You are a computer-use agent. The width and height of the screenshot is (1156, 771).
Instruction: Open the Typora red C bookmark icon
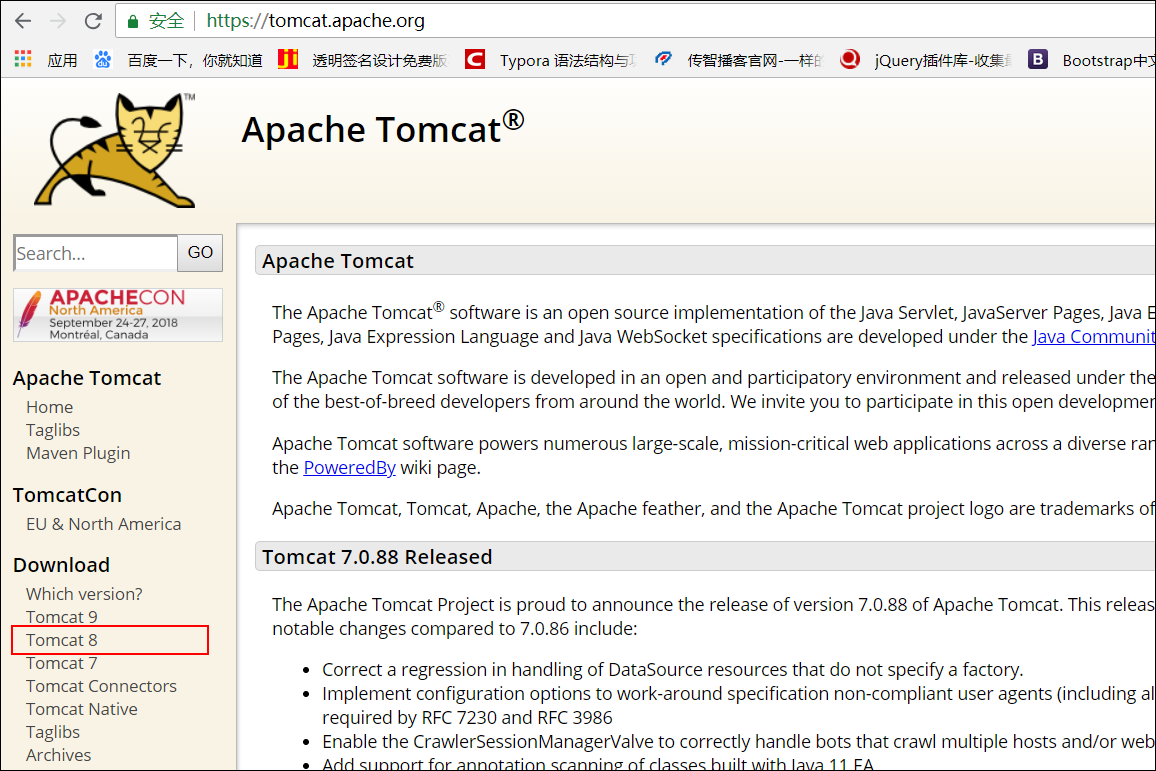(475, 59)
